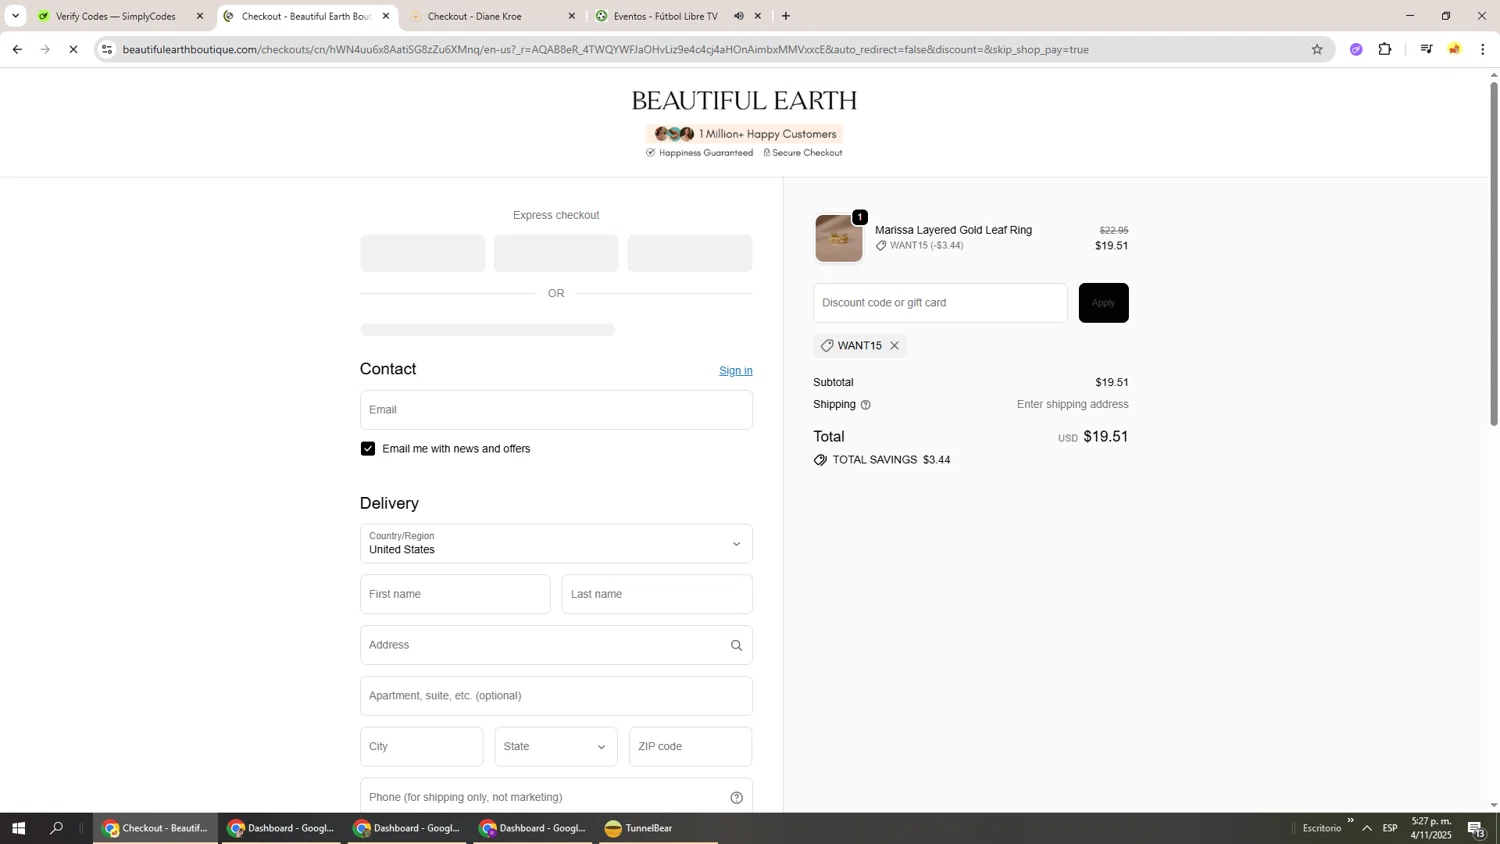Open media controls icon in toolbar
The height and width of the screenshot is (844, 1500).
[1427, 49]
